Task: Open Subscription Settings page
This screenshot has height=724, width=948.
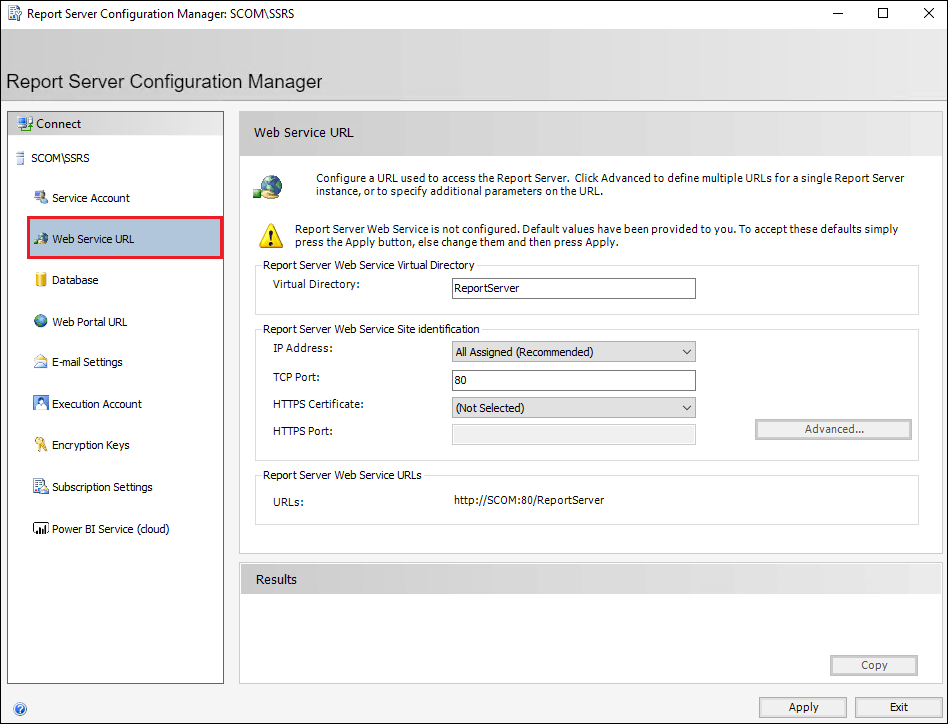Action: (102, 486)
